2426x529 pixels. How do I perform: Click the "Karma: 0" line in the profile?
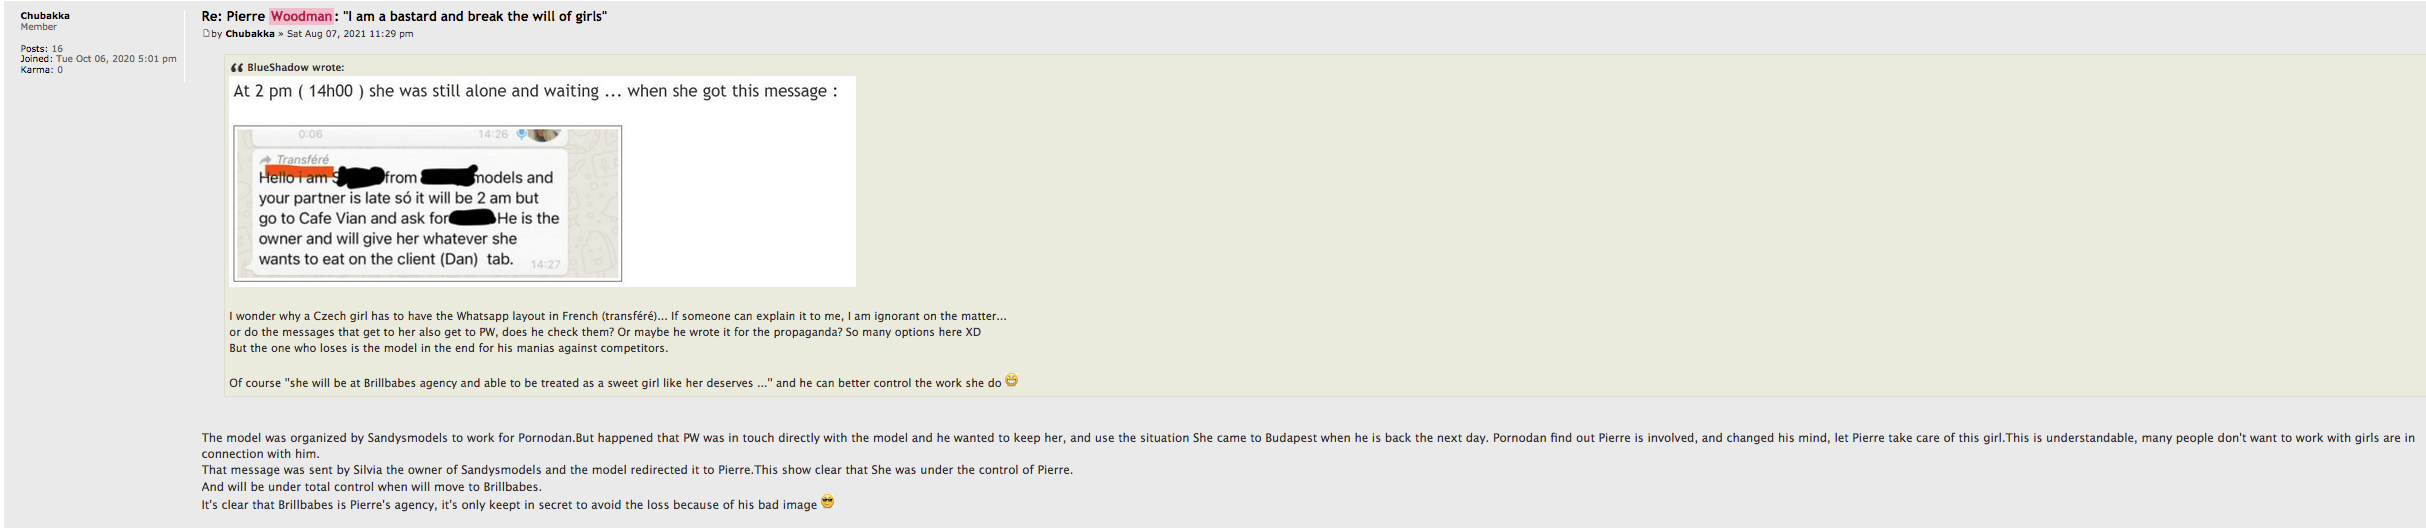[42, 70]
